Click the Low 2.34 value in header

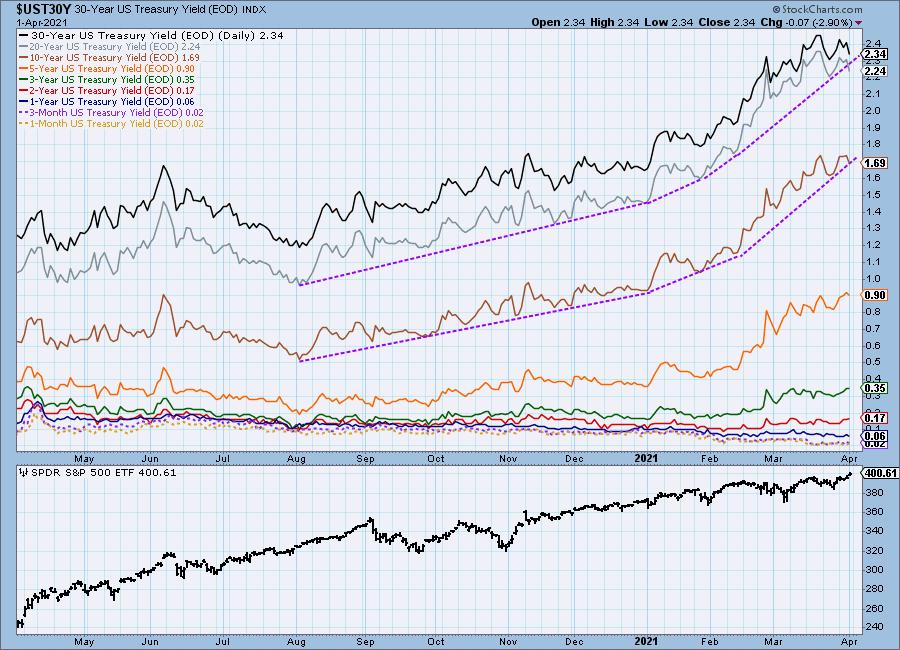click(x=669, y=22)
